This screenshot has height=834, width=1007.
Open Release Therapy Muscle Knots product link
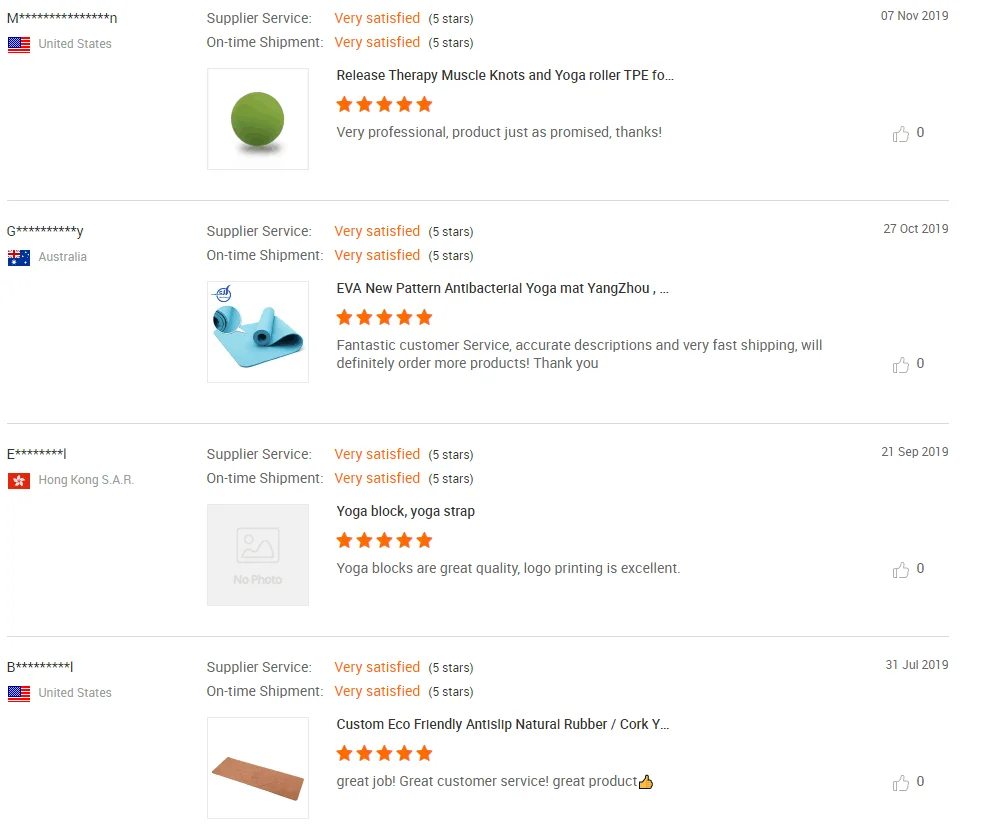(505, 75)
